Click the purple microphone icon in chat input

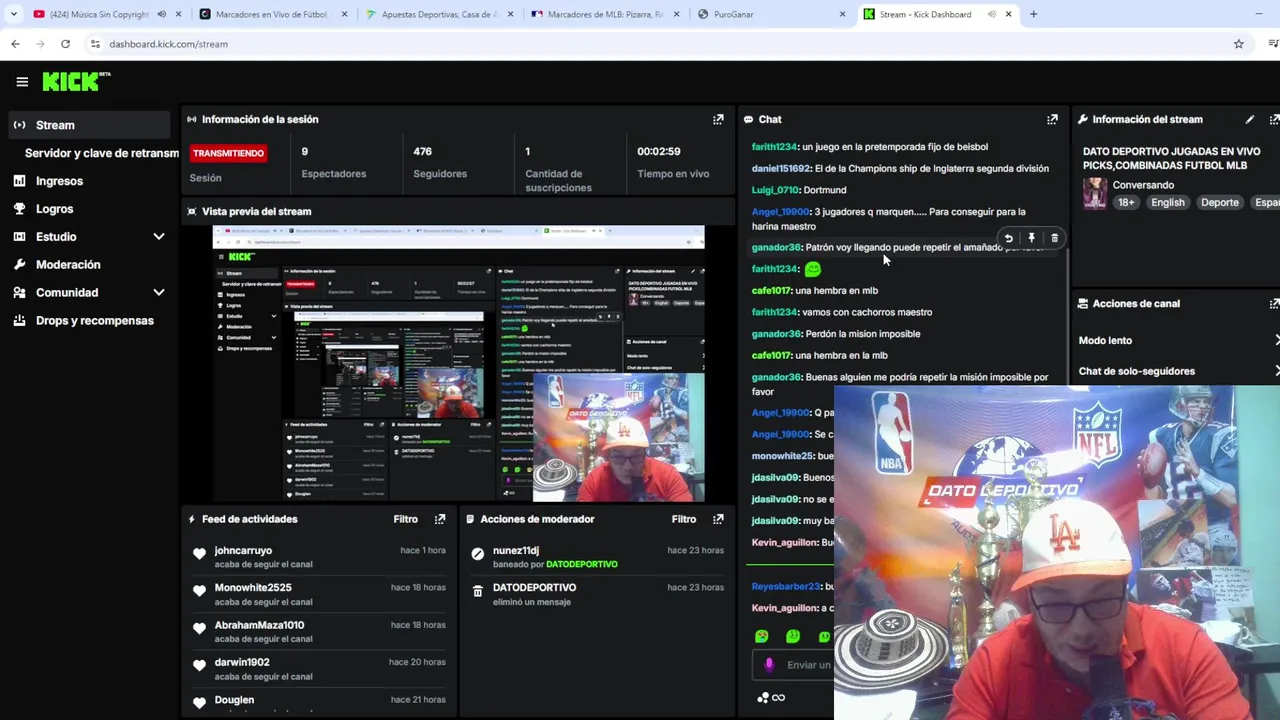(x=769, y=665)
